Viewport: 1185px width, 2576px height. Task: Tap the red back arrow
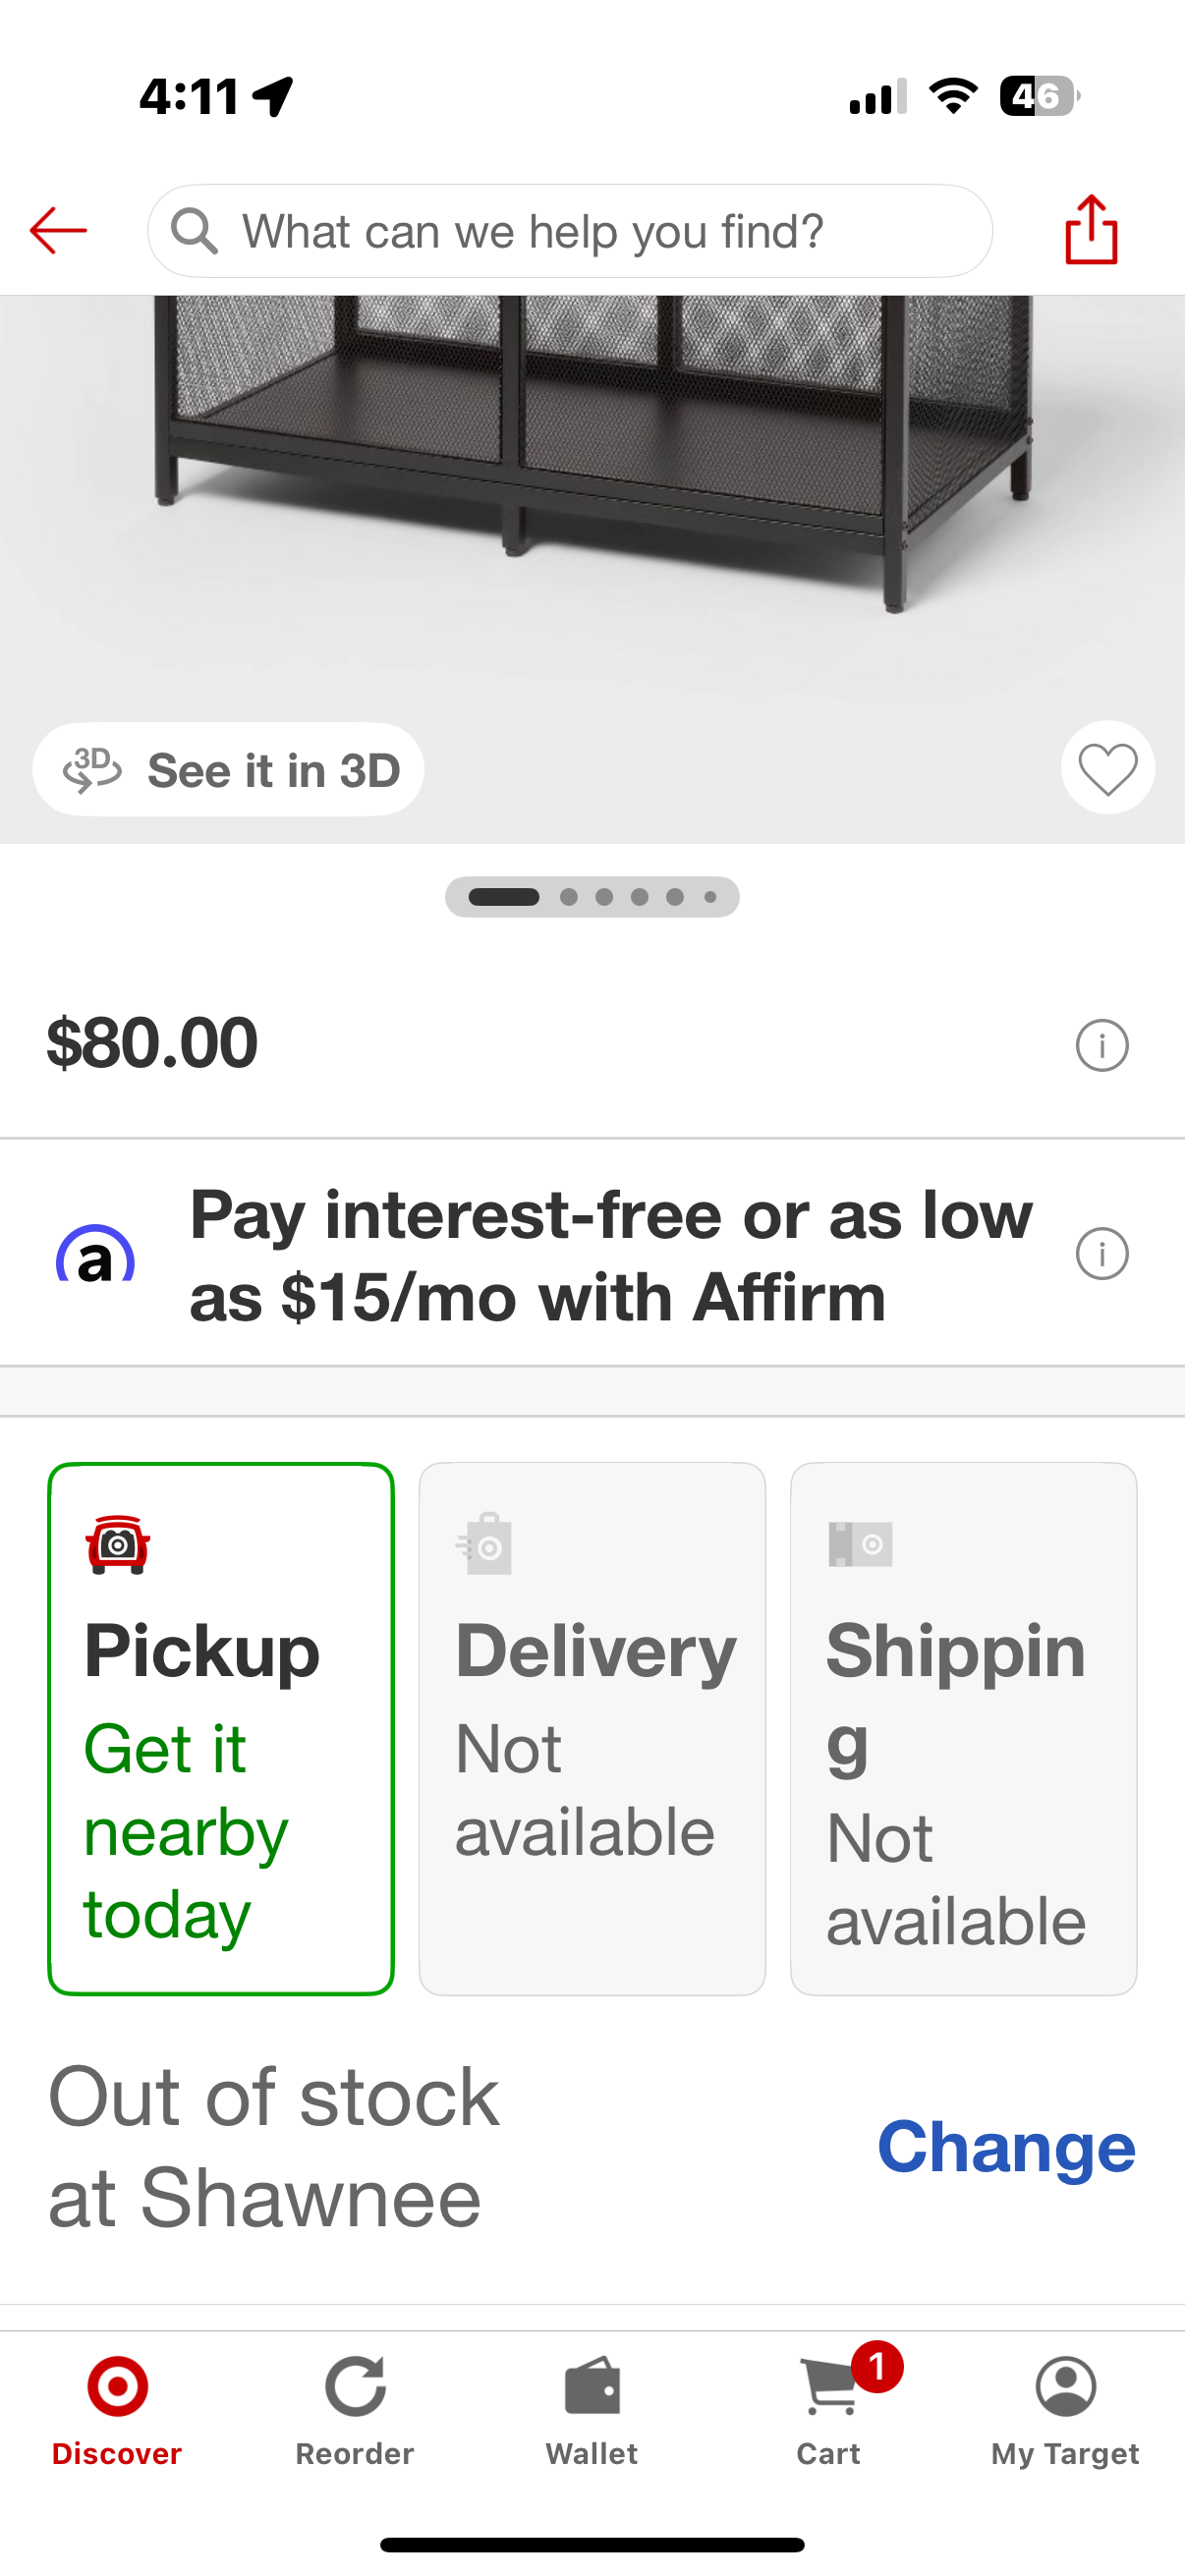tap(58, 231)
